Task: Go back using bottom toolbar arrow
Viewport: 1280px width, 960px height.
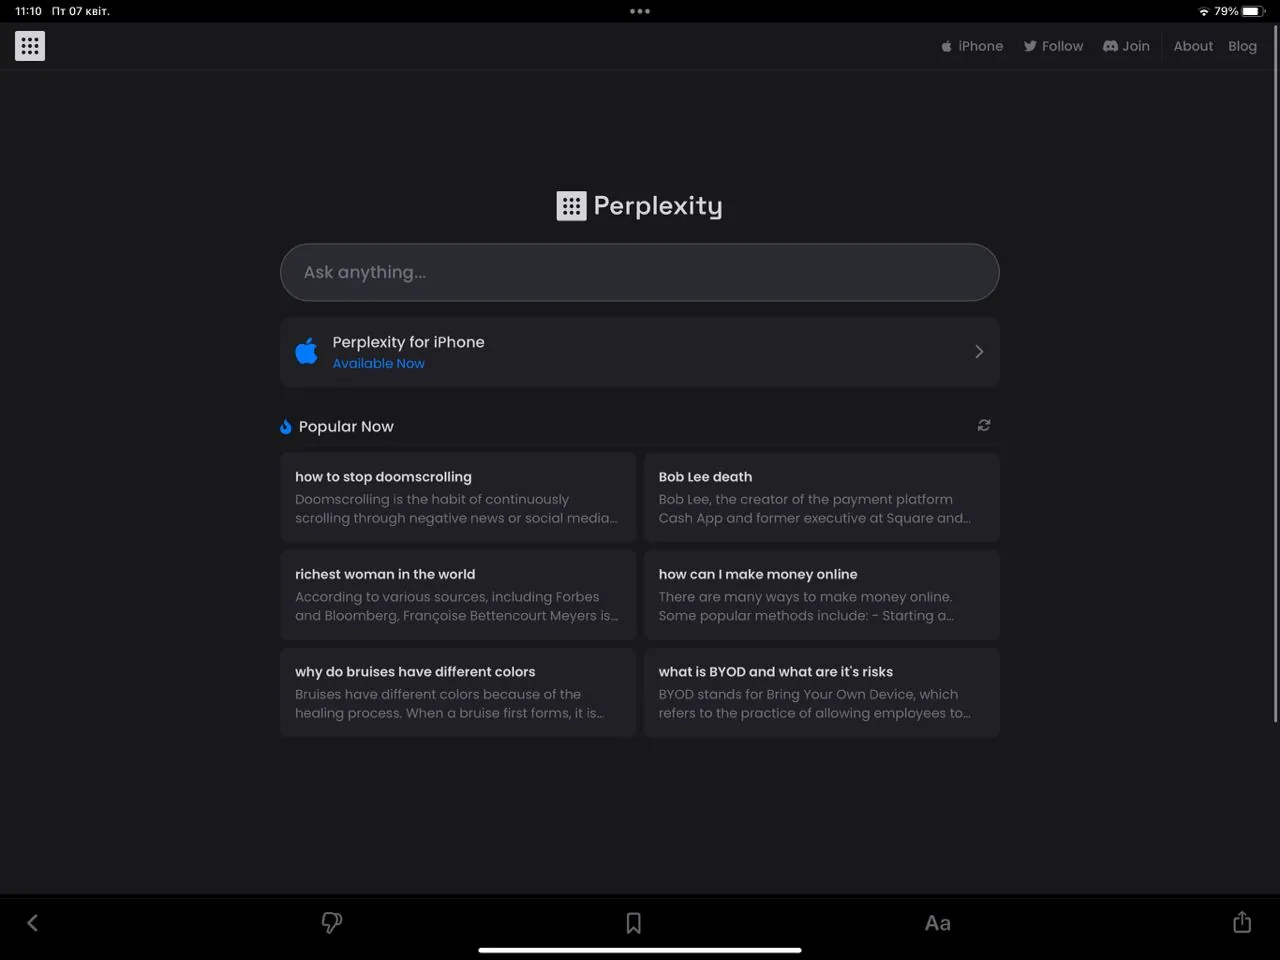Action: click(x=32, y=923)
